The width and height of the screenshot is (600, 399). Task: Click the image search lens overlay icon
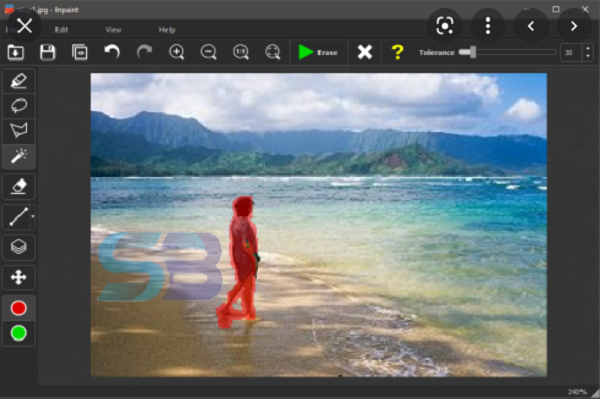pos(445,26)
